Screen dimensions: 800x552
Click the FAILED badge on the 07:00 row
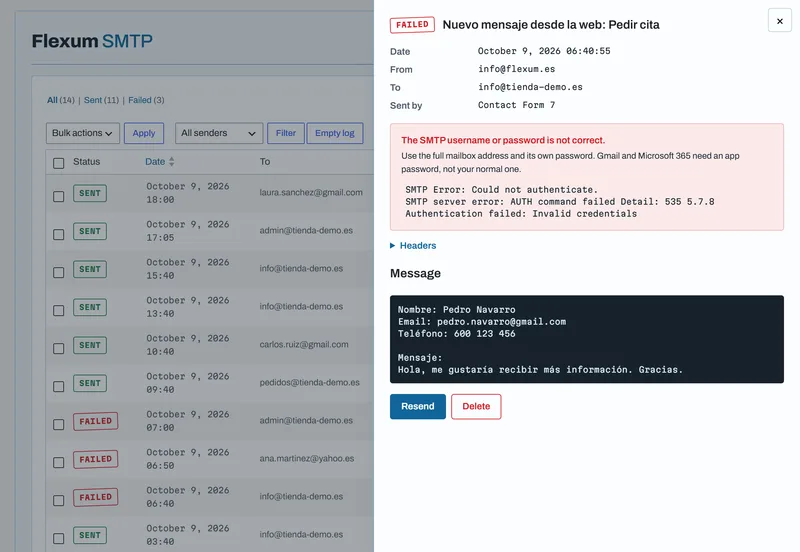pos(95,421)
